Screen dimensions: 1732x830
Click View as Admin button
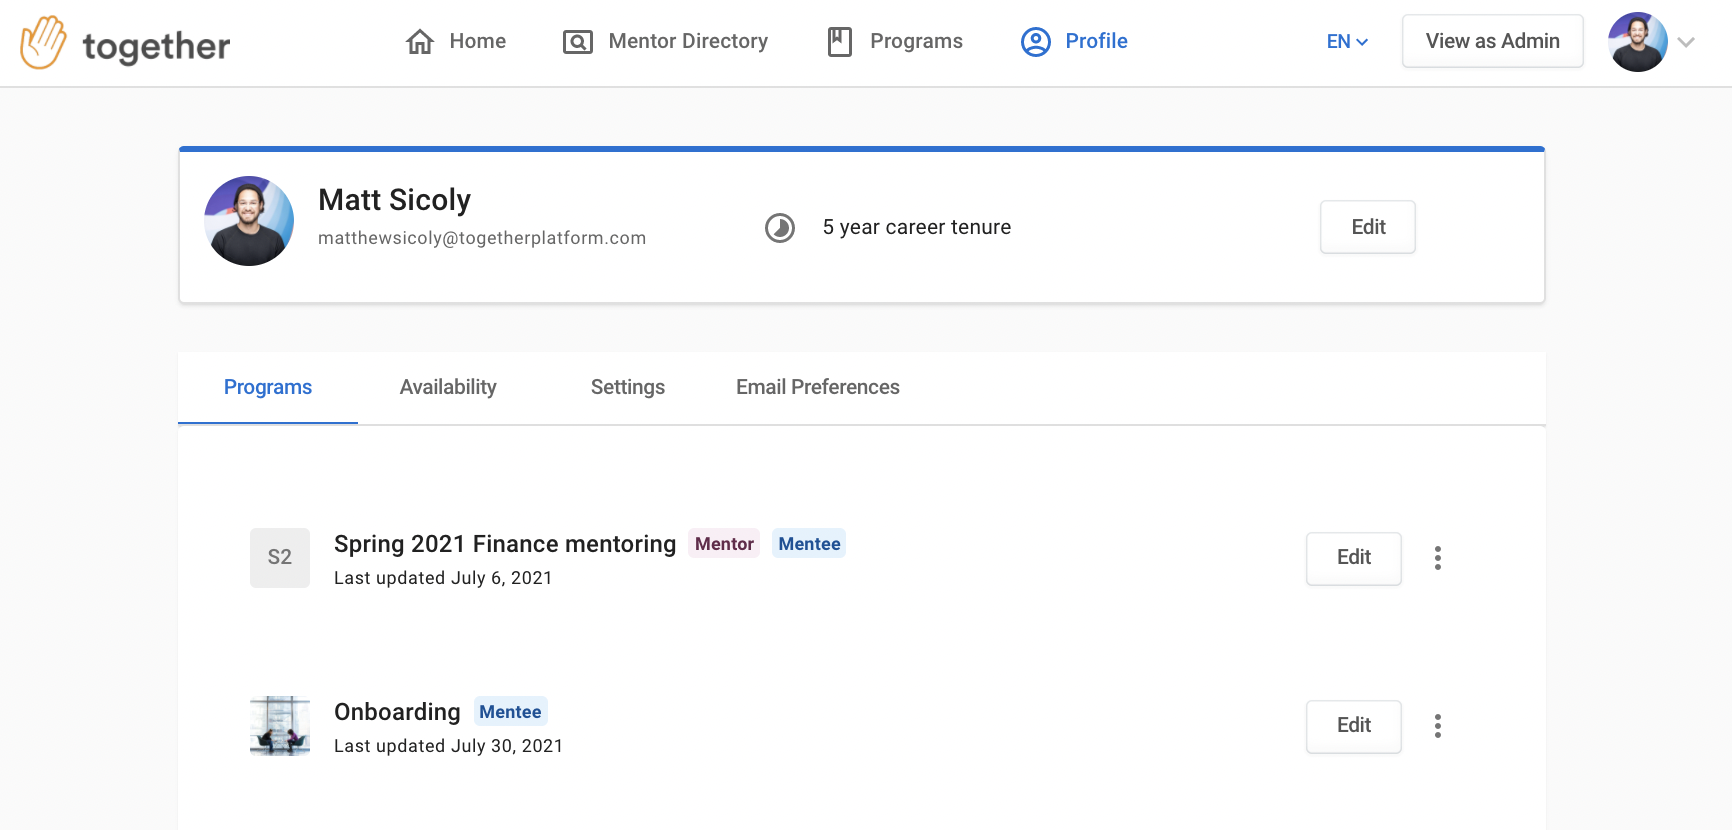(x=1493, y=41)
